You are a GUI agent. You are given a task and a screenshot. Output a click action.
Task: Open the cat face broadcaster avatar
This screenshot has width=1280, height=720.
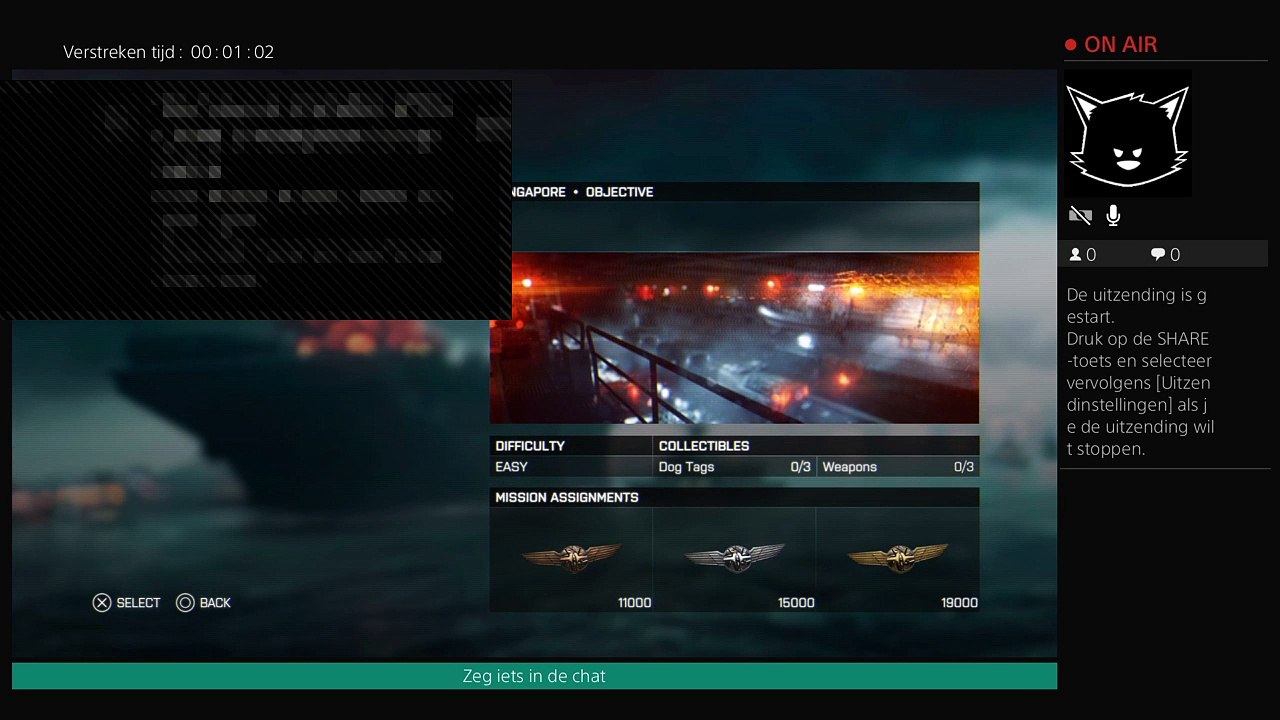point(1127,135)
